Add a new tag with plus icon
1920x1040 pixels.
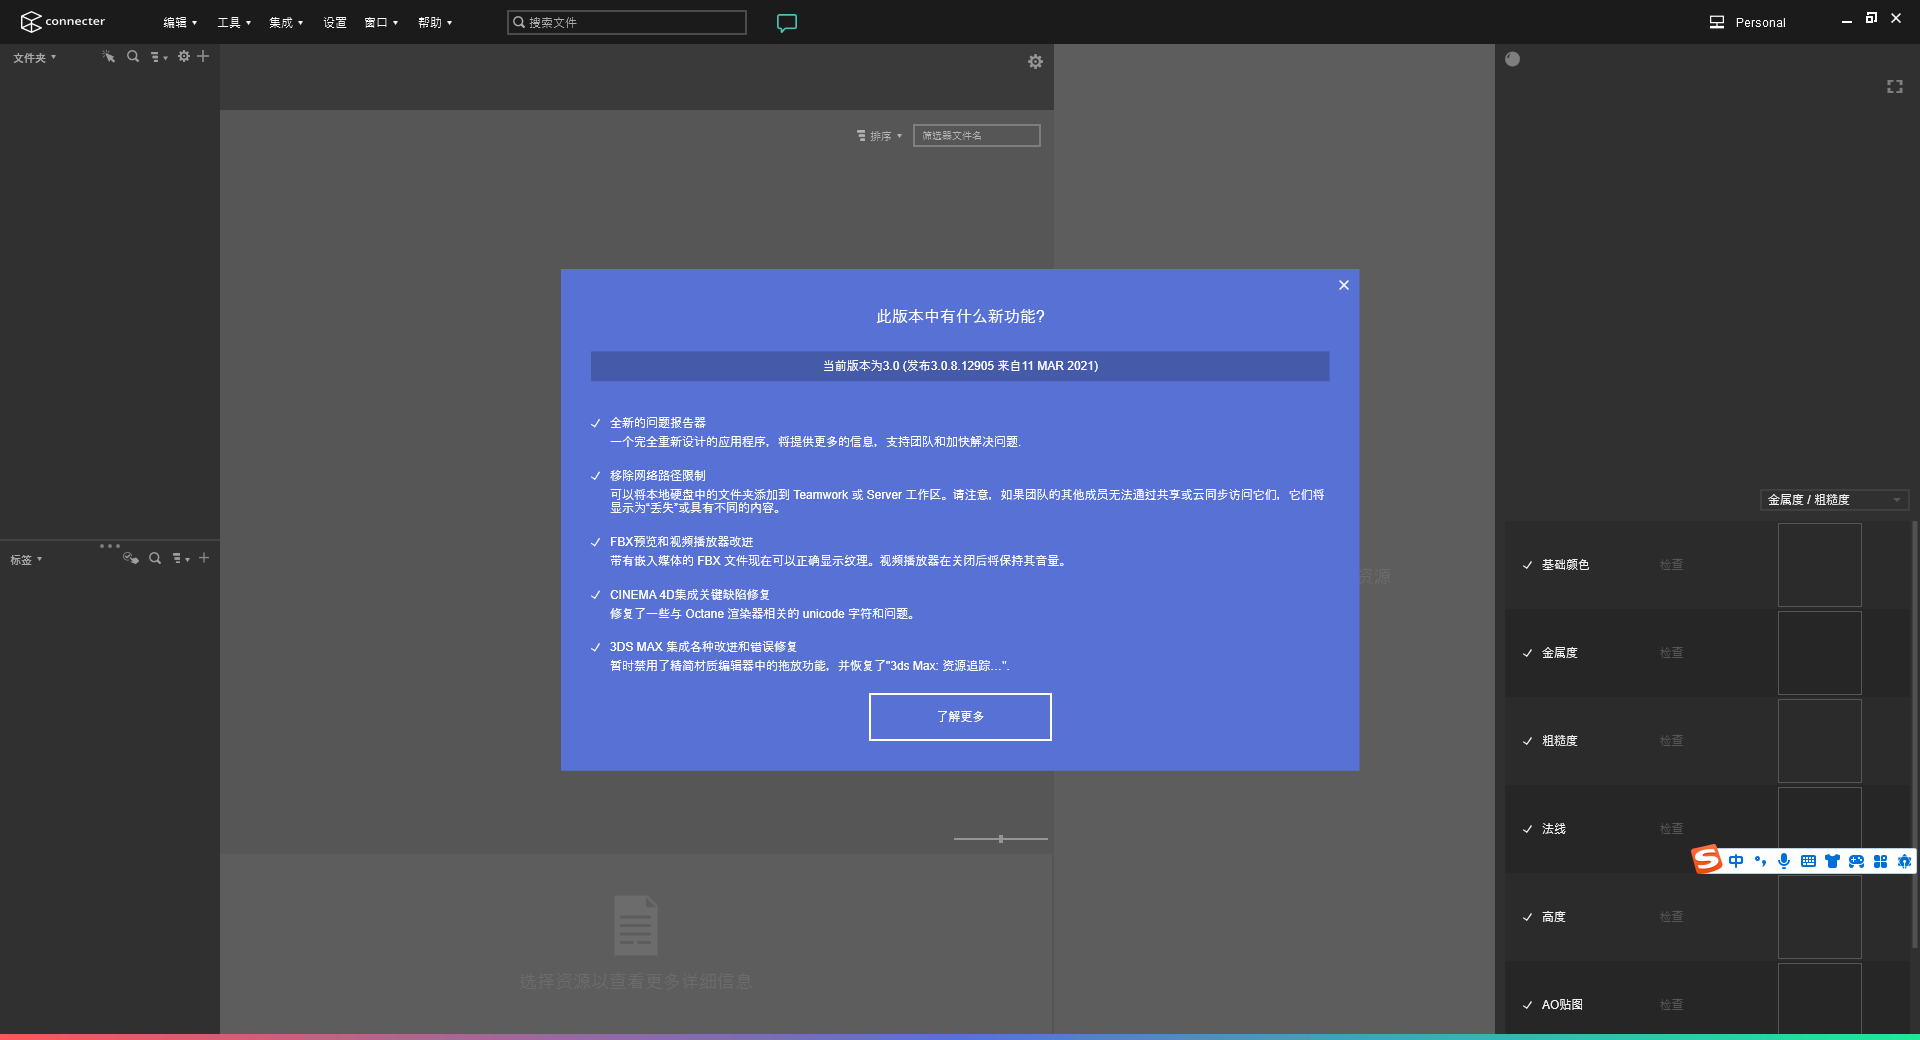tap(204, 558)
